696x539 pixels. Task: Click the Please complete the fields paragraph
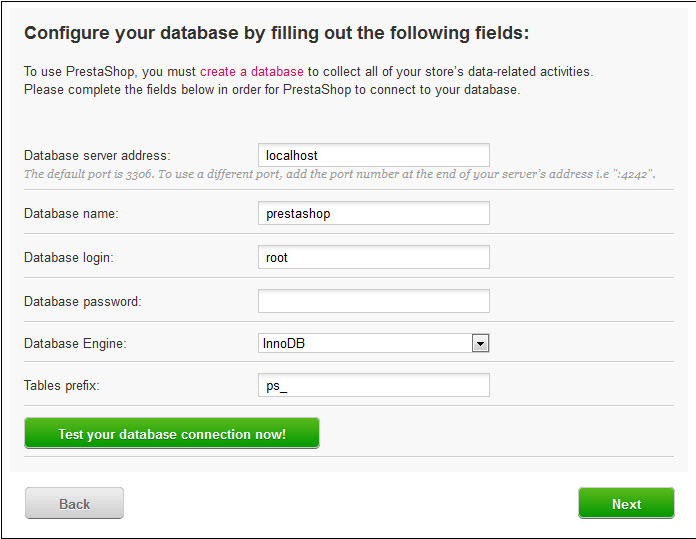(x=272, y=89)
